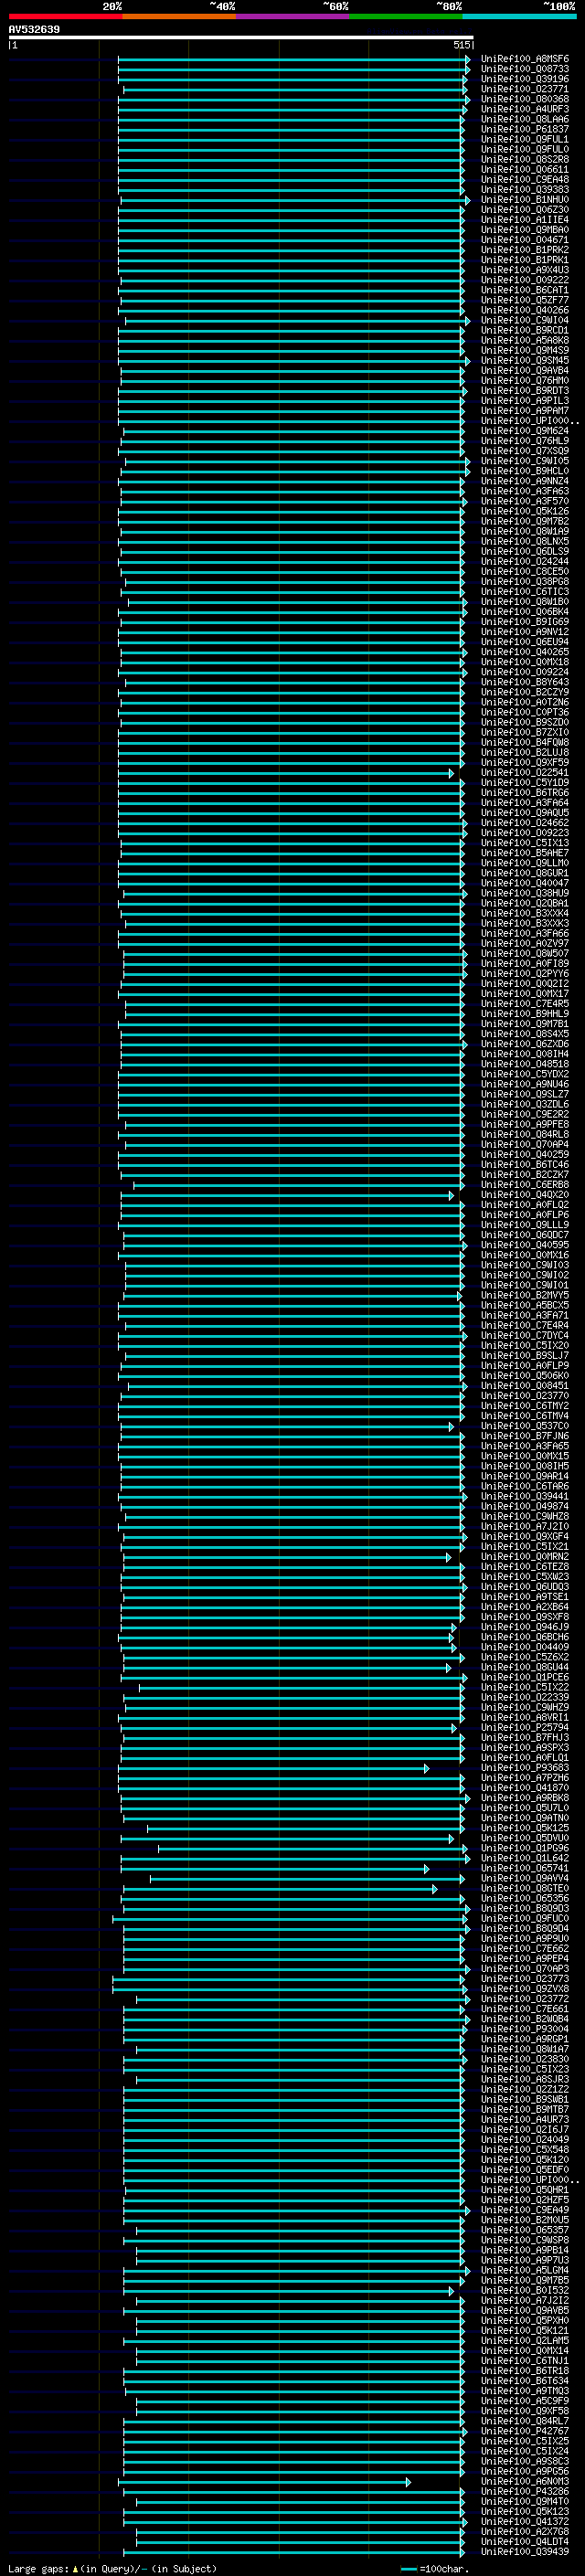Viewport: 585px width, 2576px height.
Task: Select the UniRef100_O24662 label
Action: pos(524,823)
